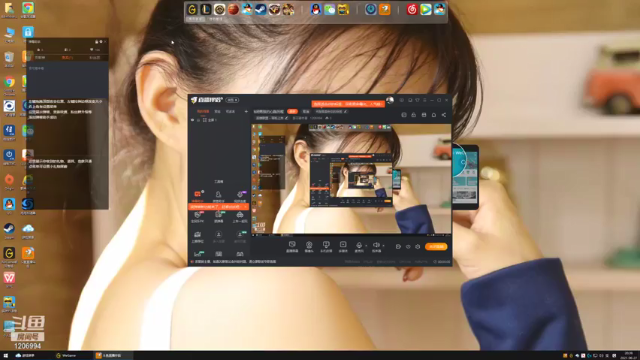
Task: Click the taskbar clock
Action: [629, 356]
